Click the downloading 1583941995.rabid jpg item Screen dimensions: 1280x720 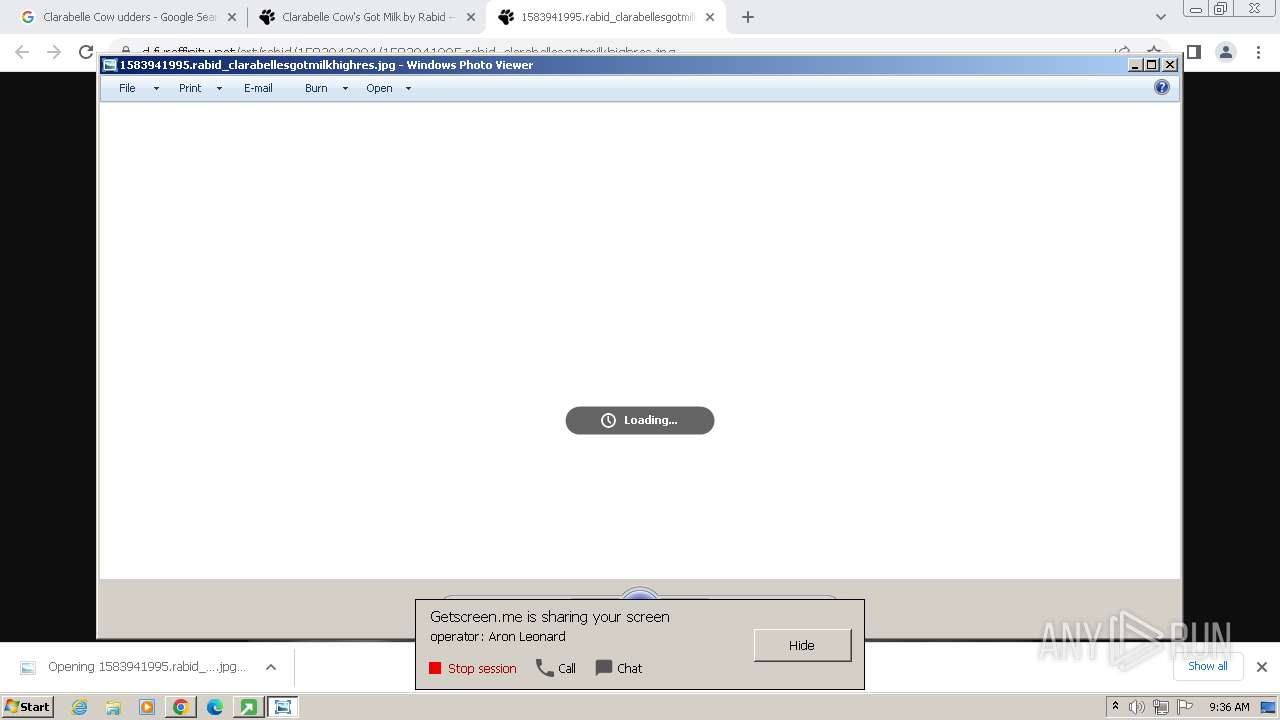tap(134, 667)
